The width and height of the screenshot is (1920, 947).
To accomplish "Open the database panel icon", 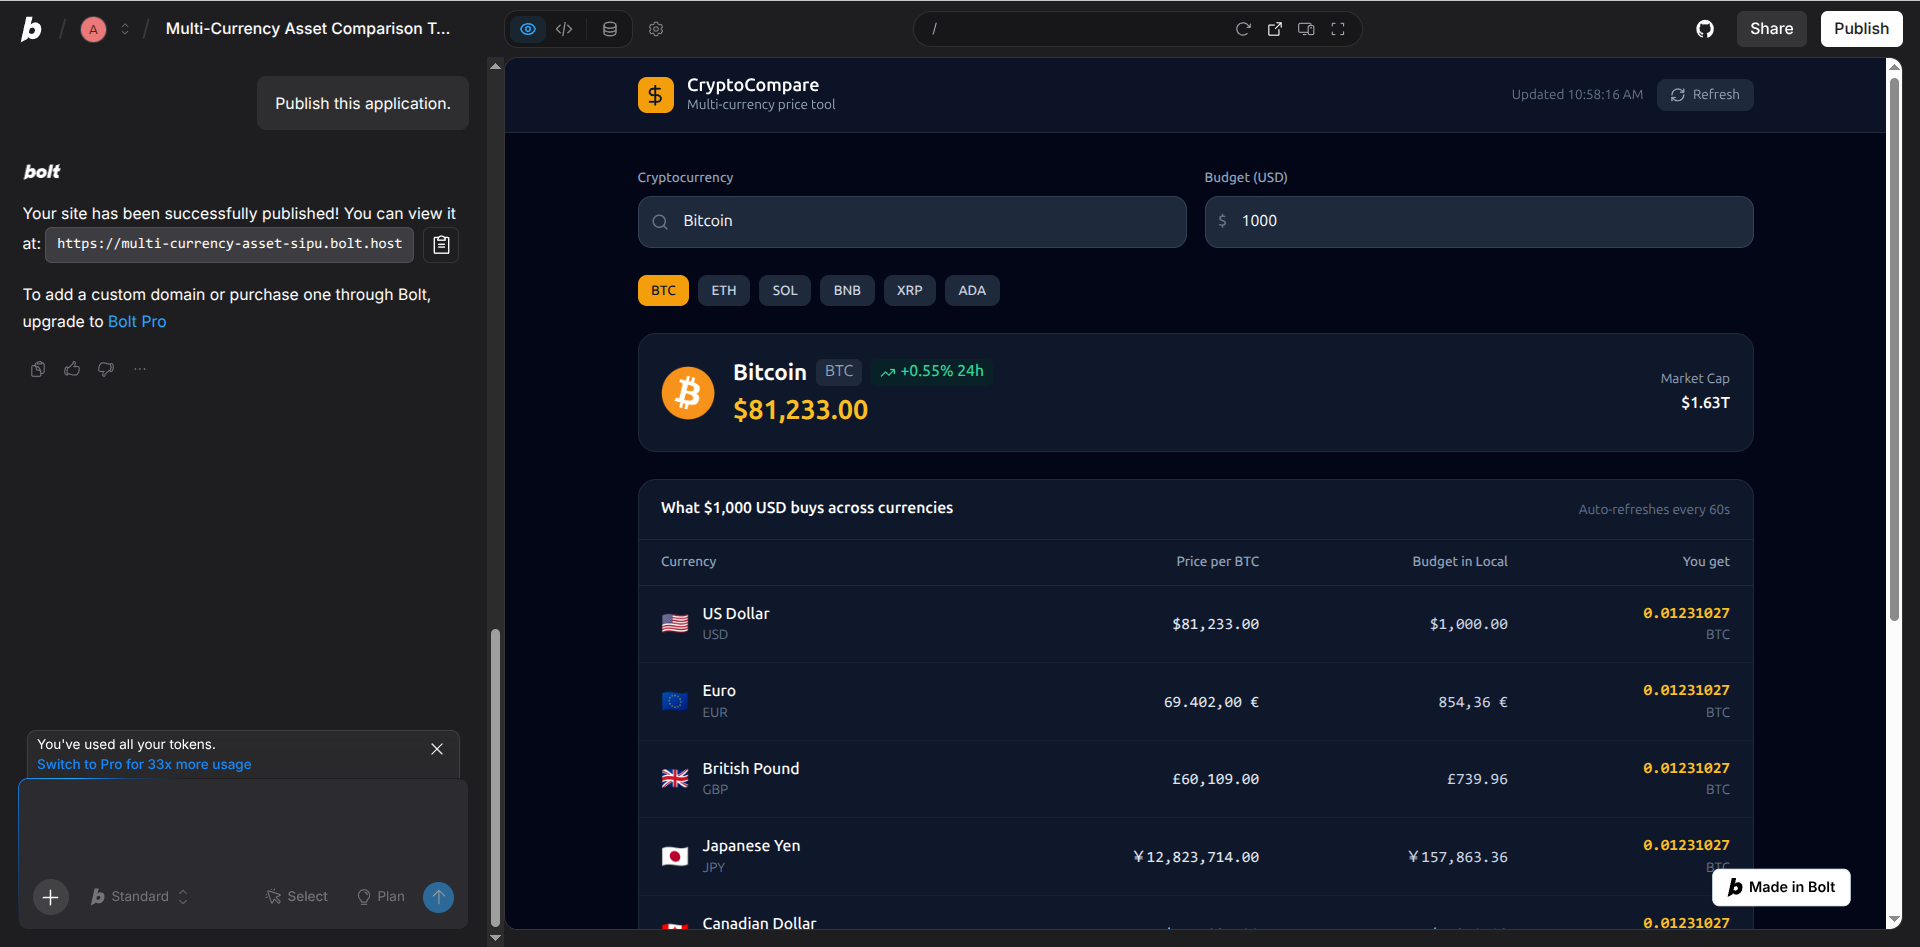I will pos(610,29).
